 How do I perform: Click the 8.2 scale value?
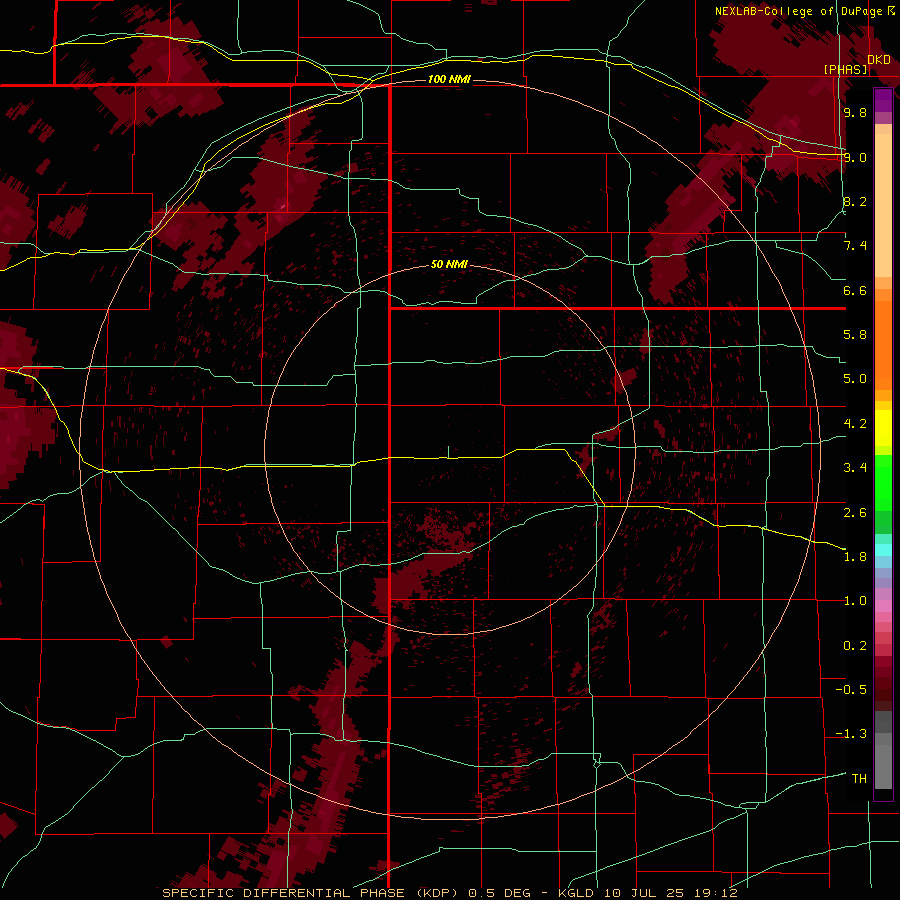[855, 201]
